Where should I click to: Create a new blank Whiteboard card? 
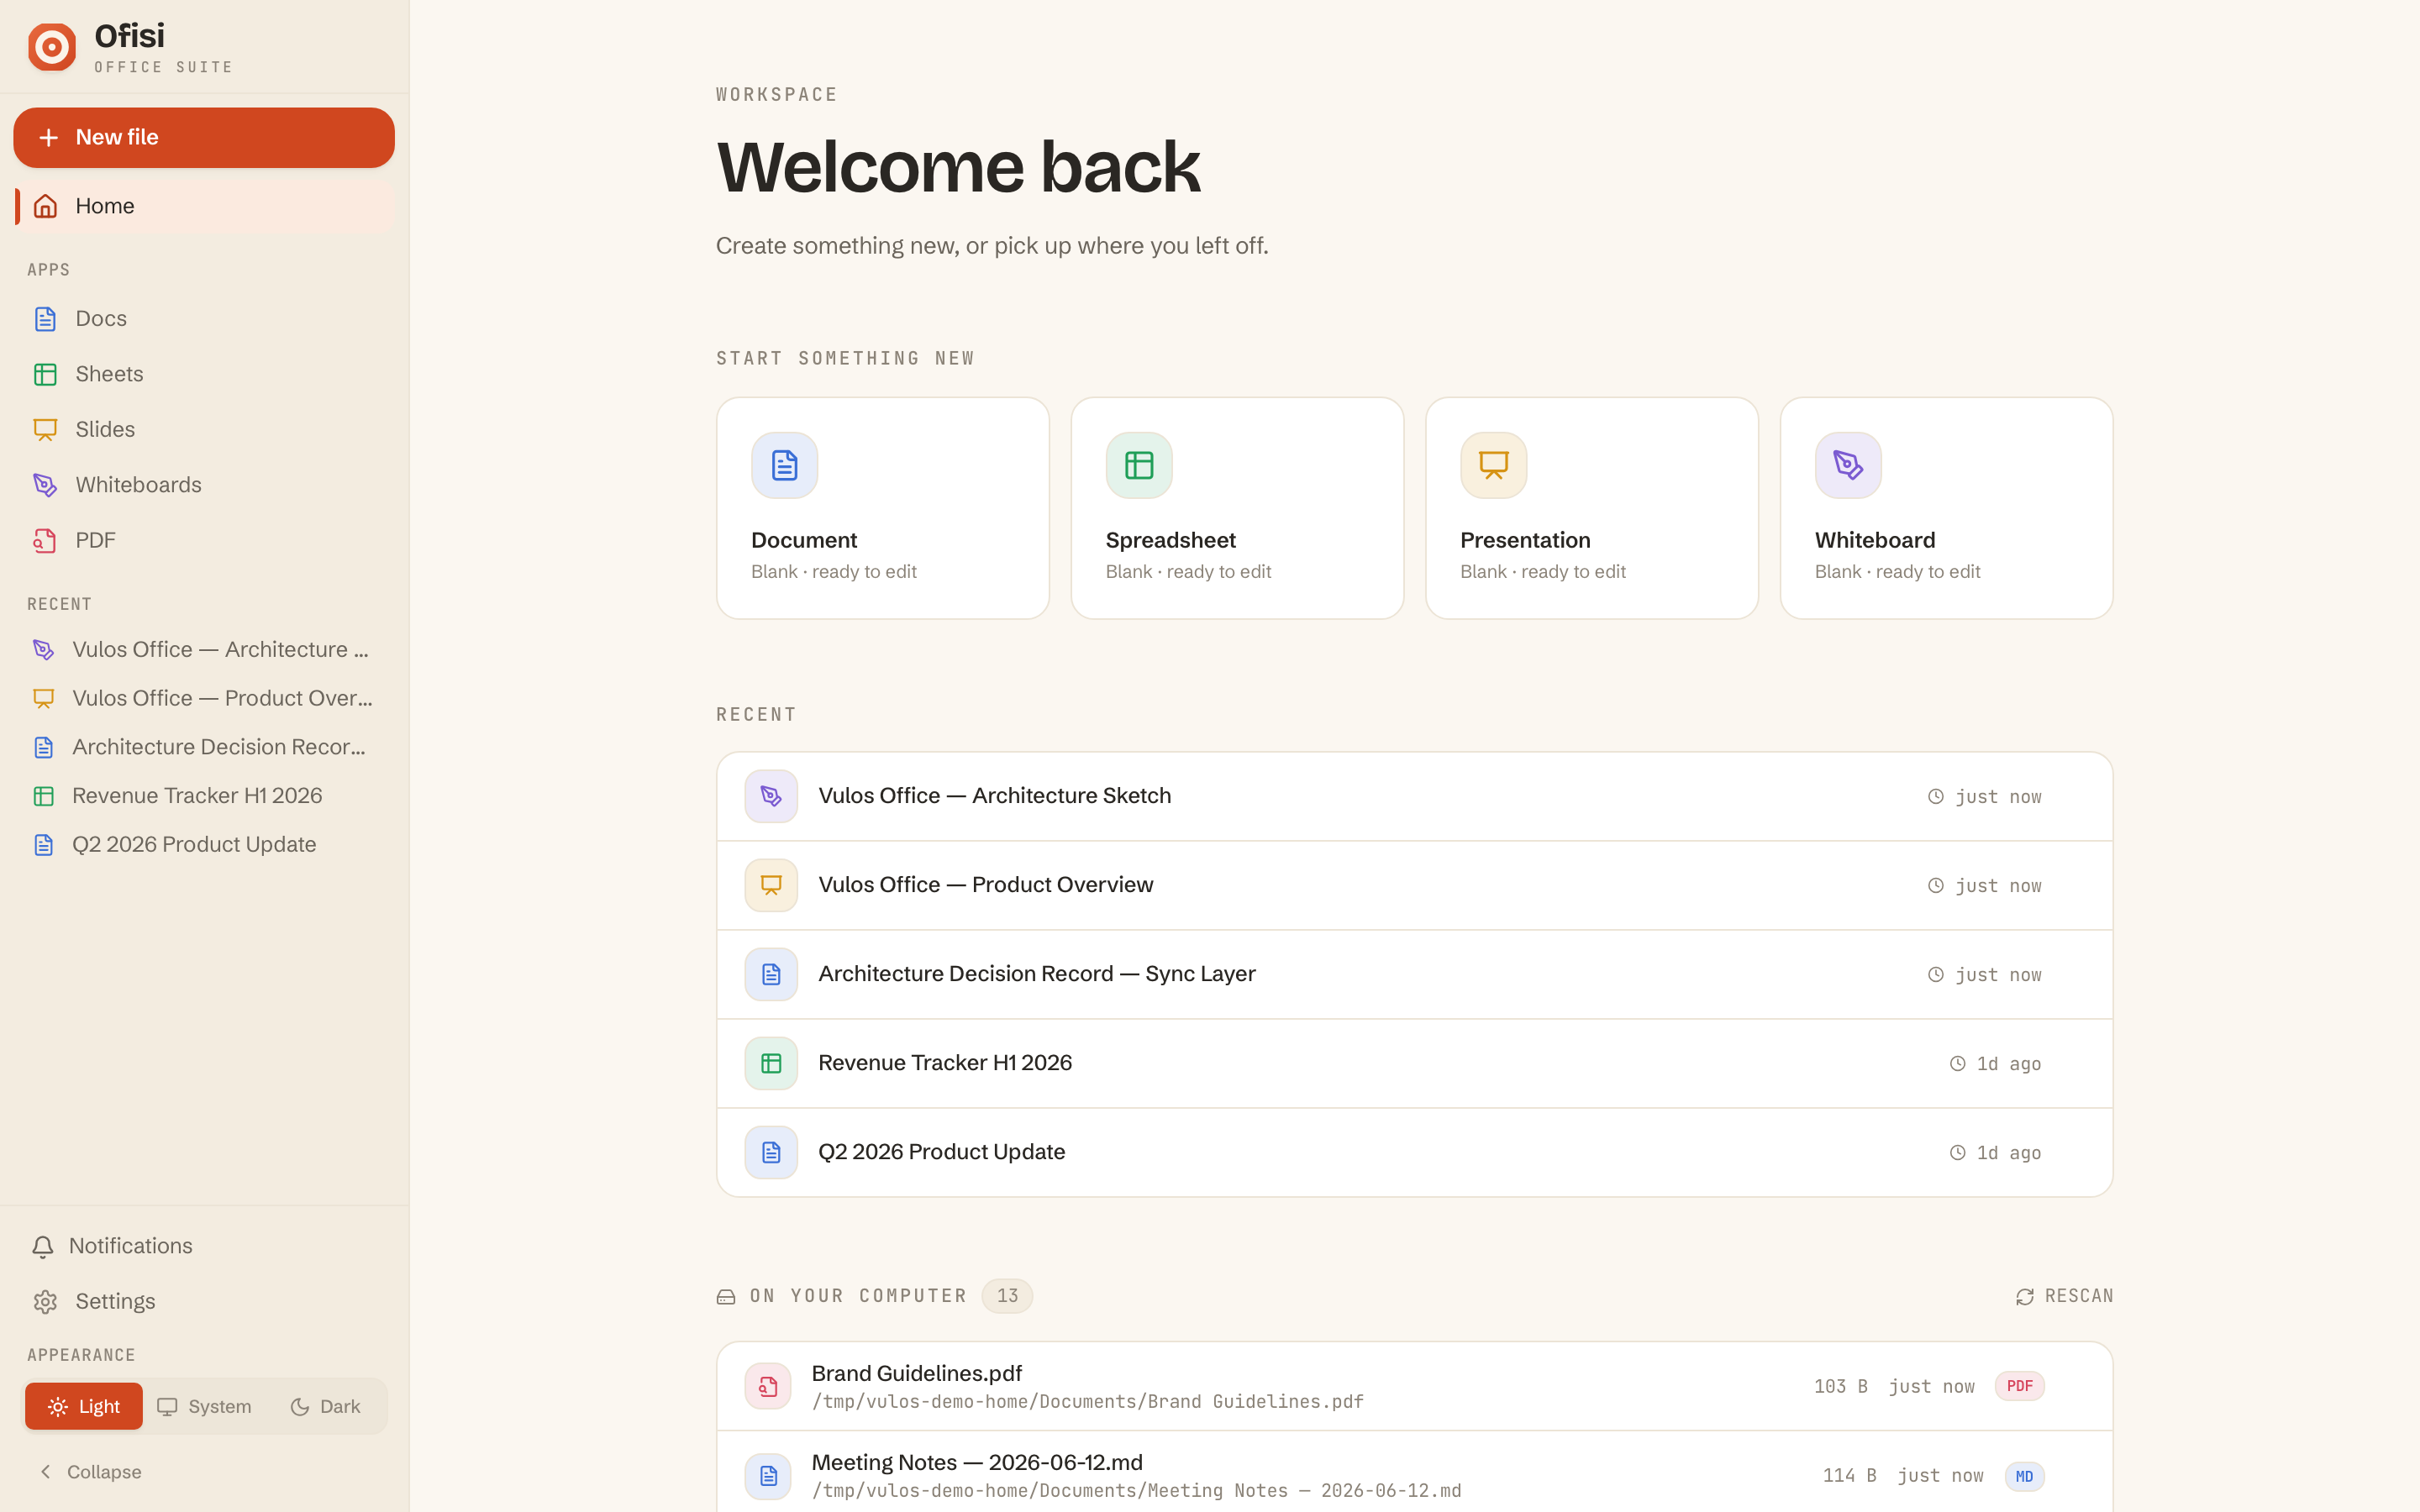pyautogui.click(x=1946, y=508)
